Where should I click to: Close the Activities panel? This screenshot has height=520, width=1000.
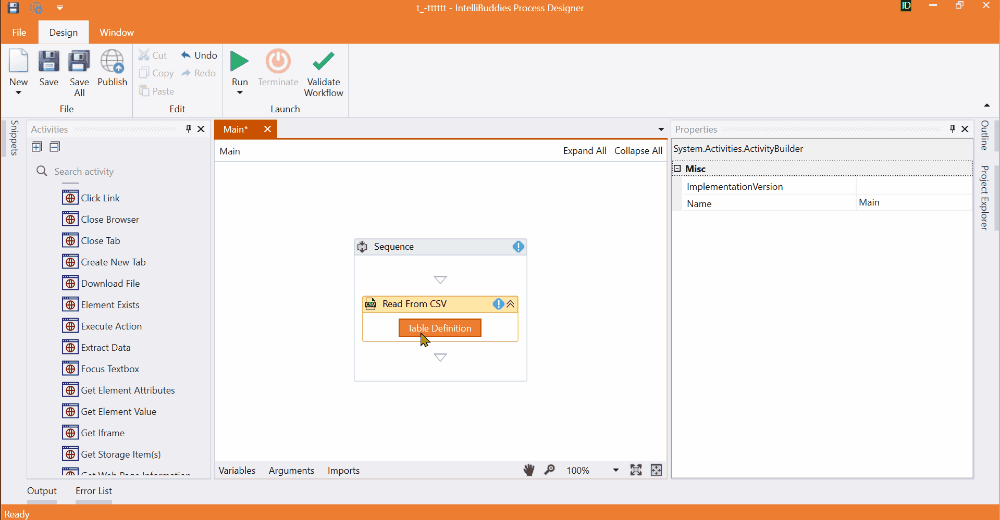(x=201, y=129)
